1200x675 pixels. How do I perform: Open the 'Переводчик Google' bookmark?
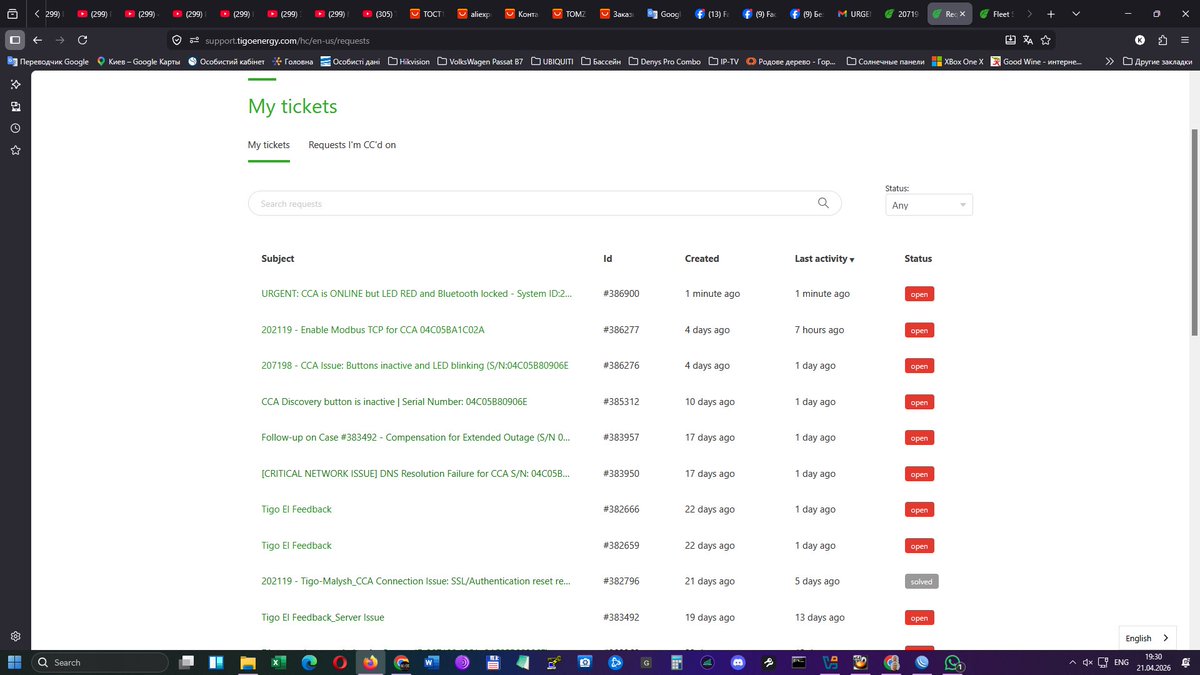click(48, 61)
